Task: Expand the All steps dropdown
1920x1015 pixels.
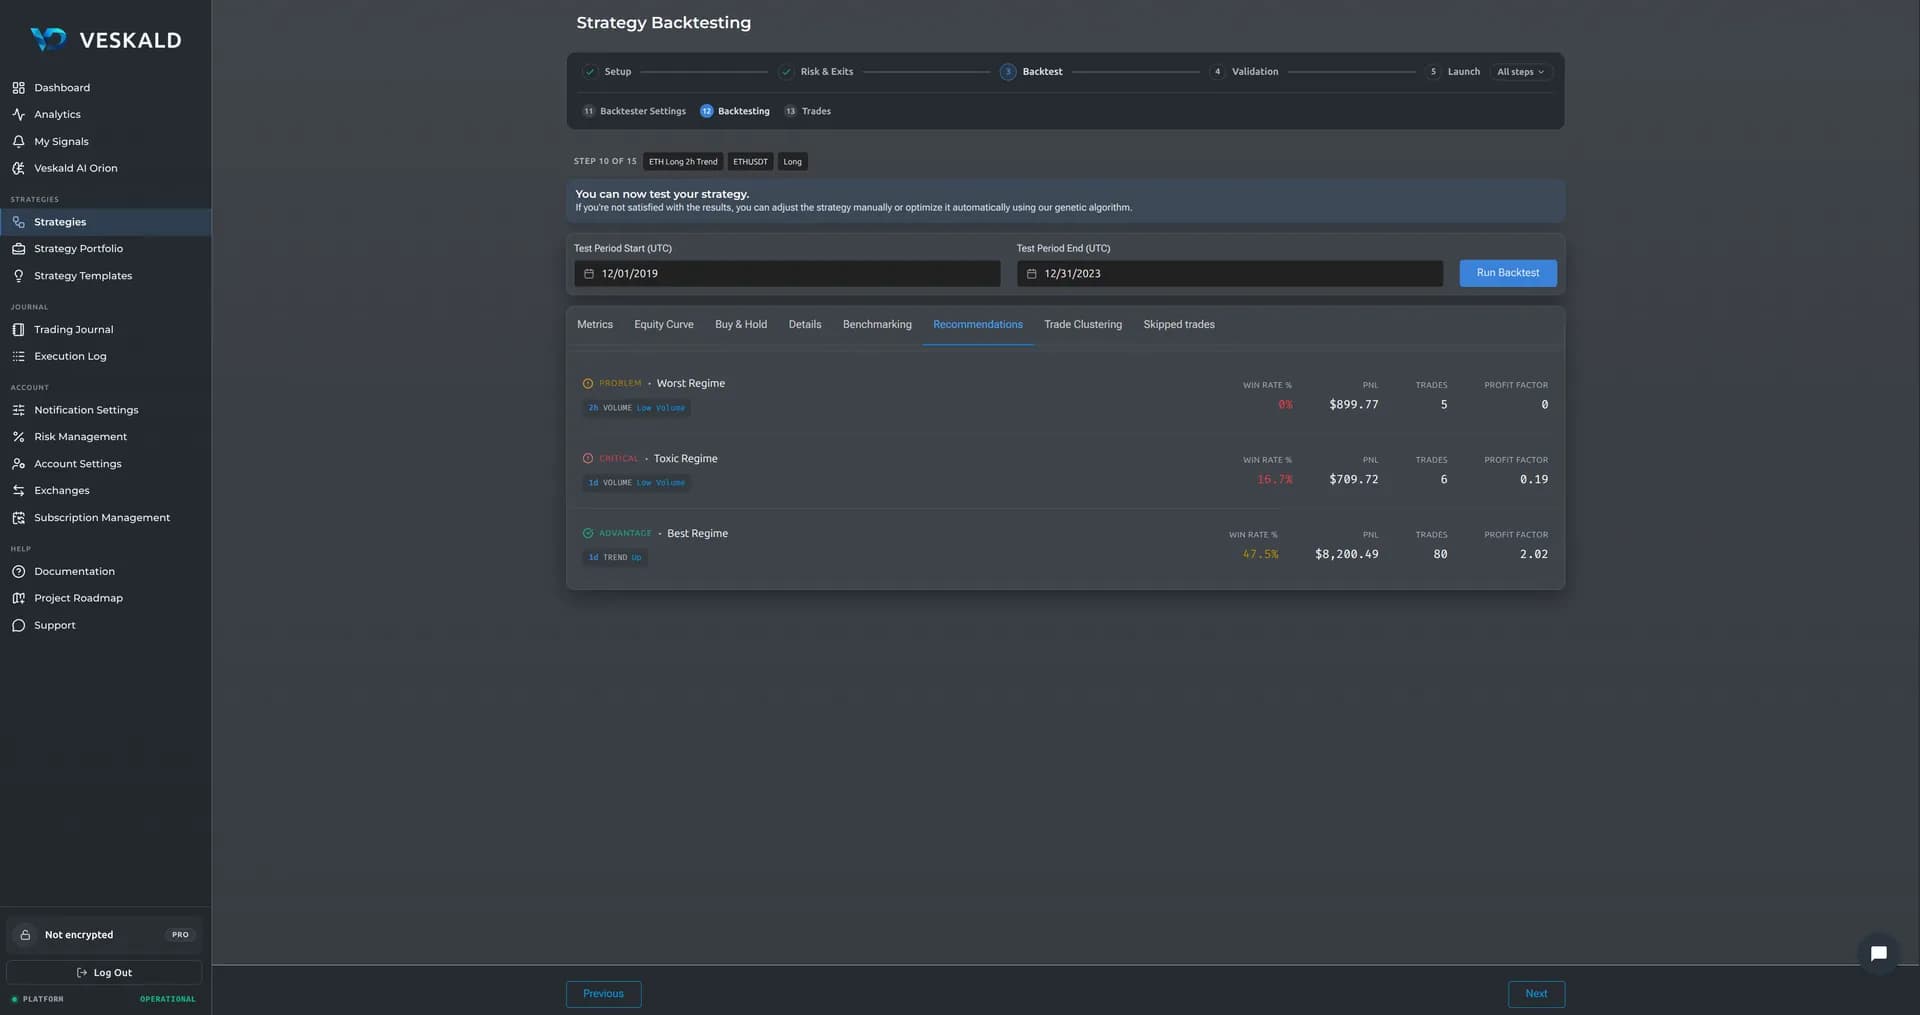Action: coord(1520,72)
